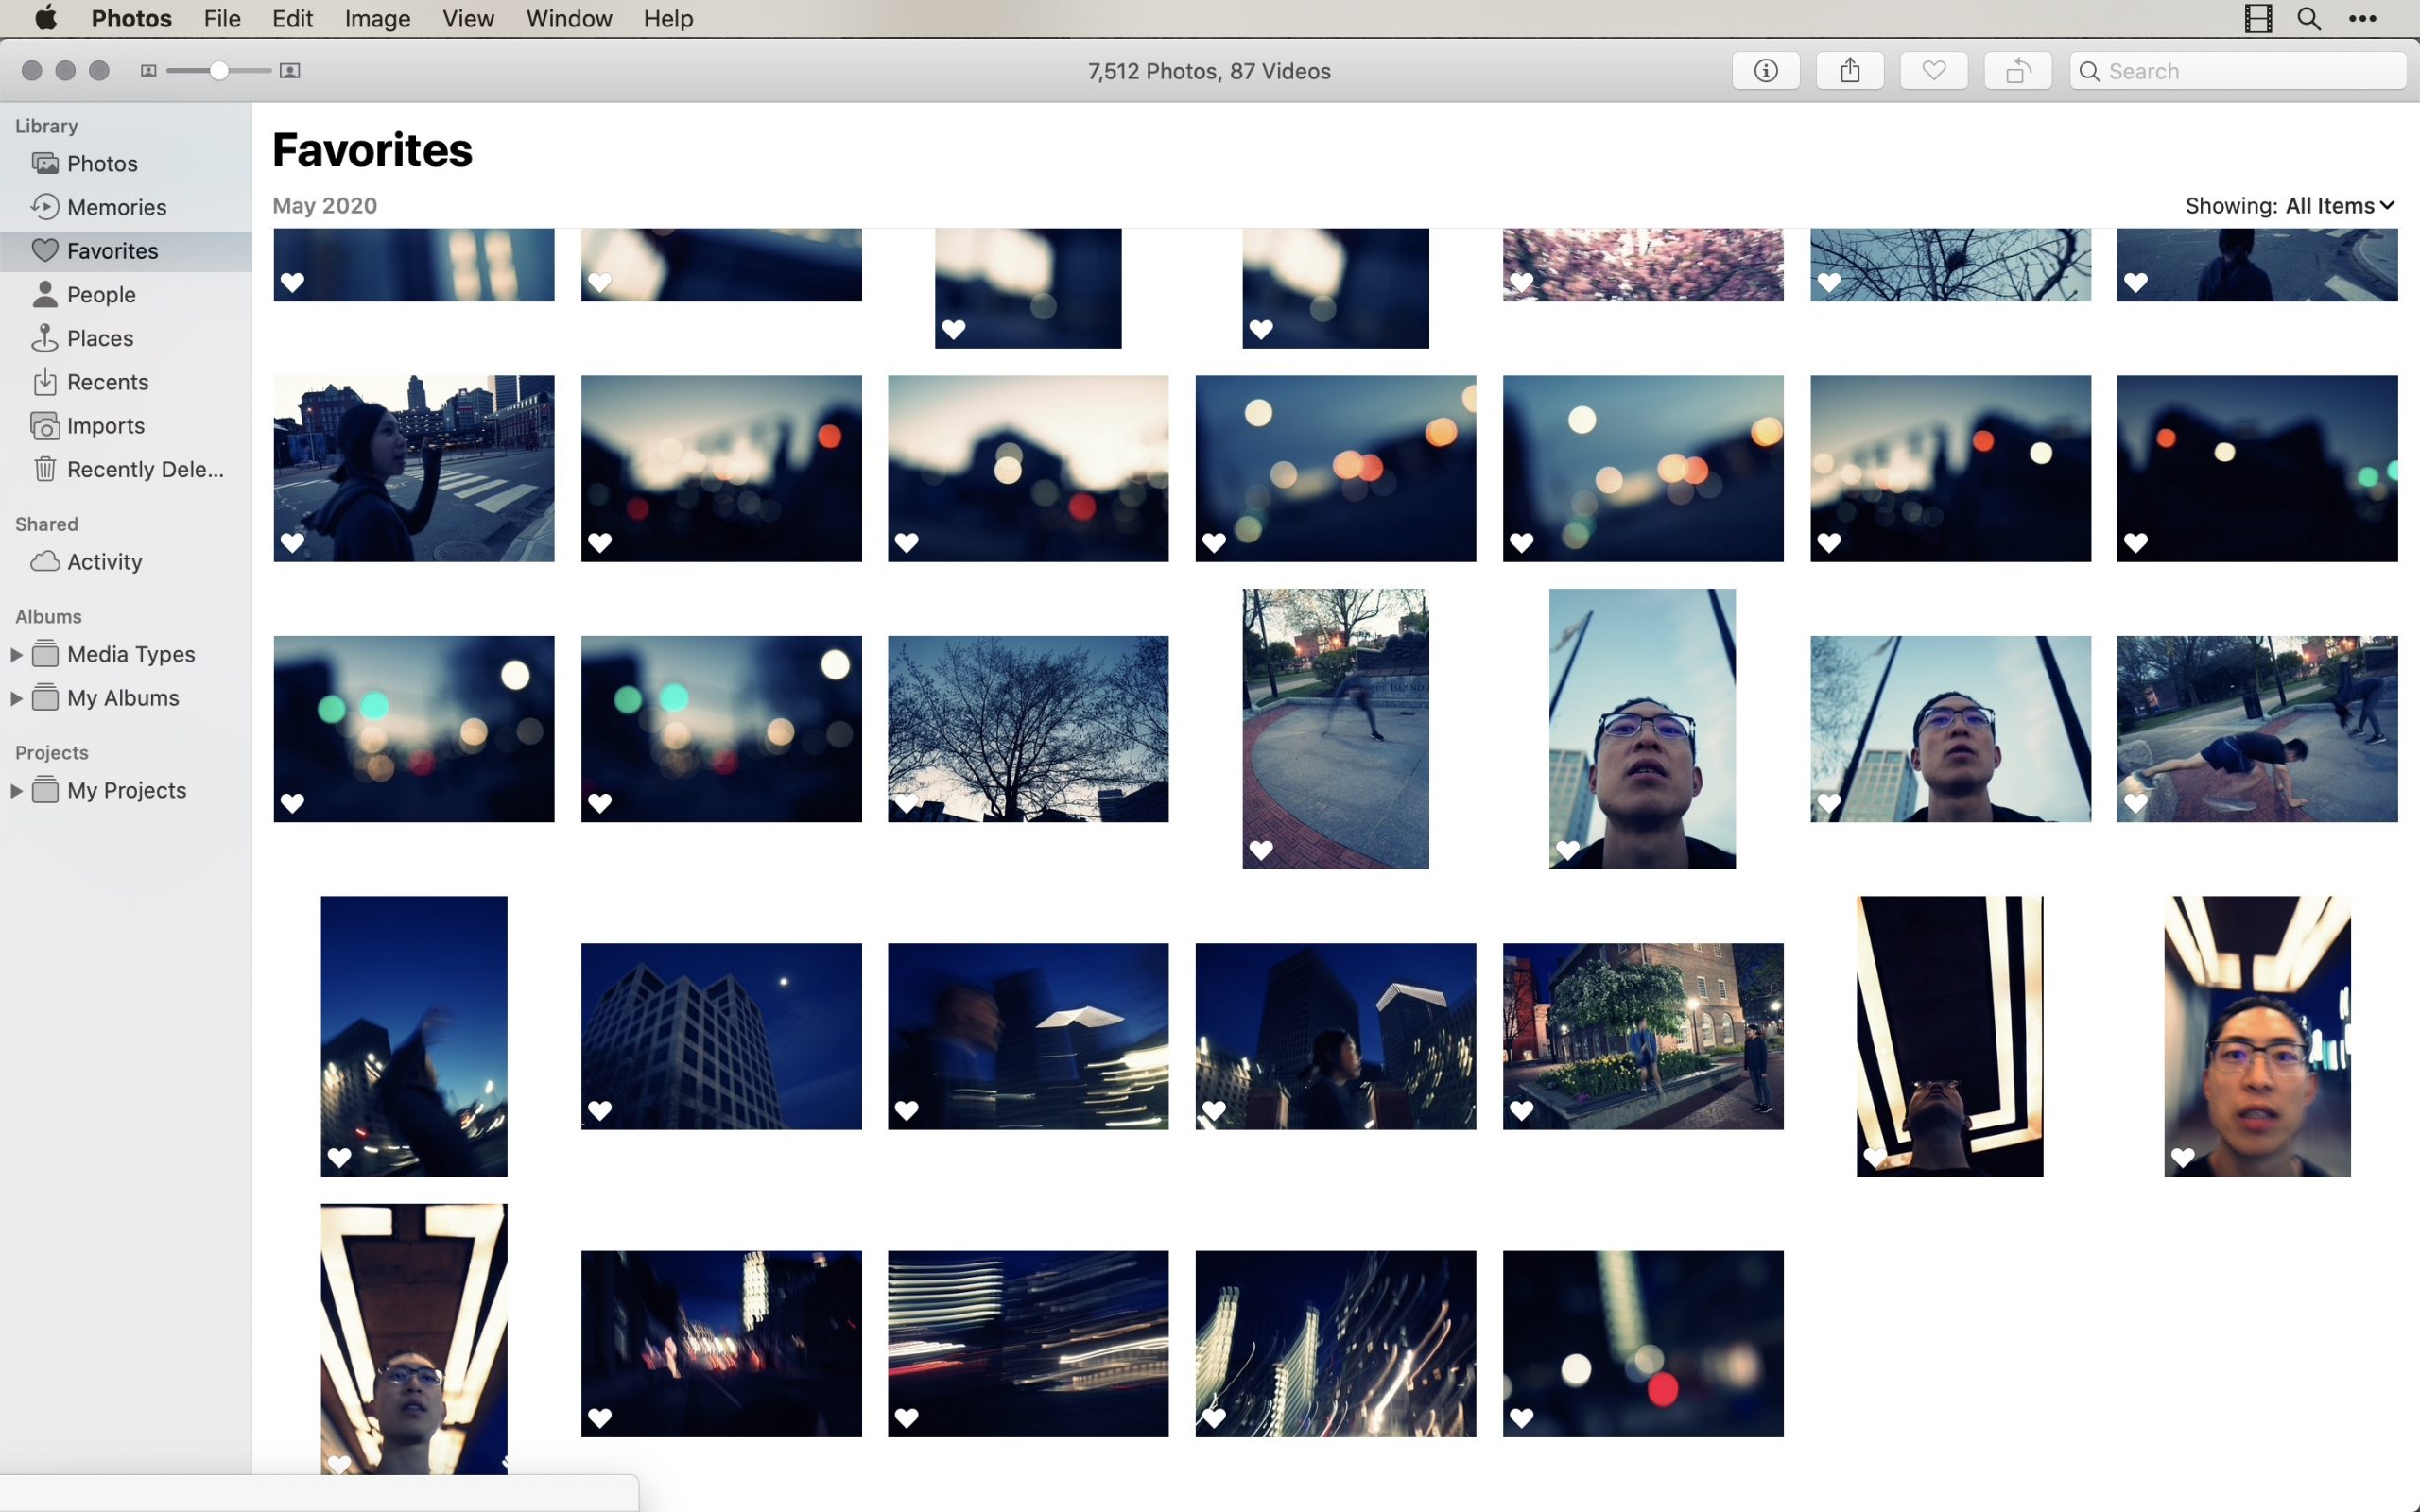Open Places in the sidebar
Image resolution: width=2420 pixels, height=1512 pixels.
[x=100, y=338]
